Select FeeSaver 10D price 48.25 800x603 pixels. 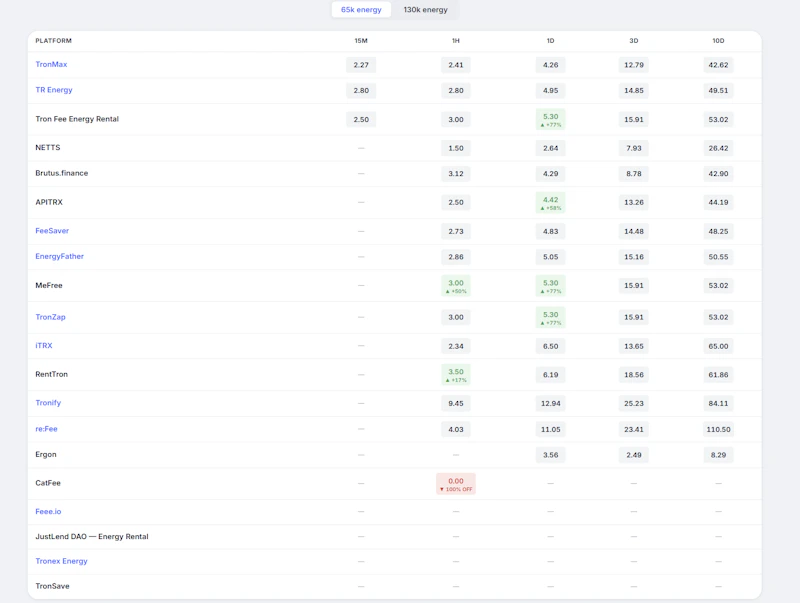(x=718, y=231)
